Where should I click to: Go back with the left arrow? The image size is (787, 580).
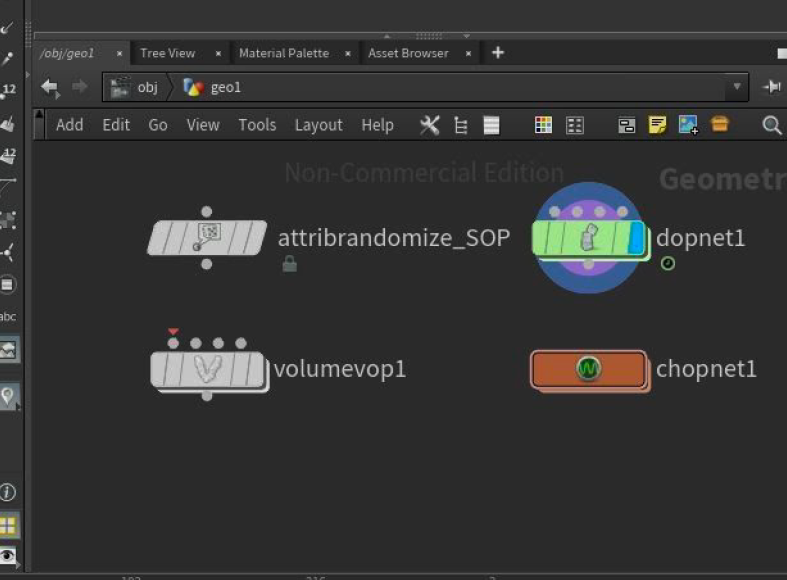(x=50, y=87)
